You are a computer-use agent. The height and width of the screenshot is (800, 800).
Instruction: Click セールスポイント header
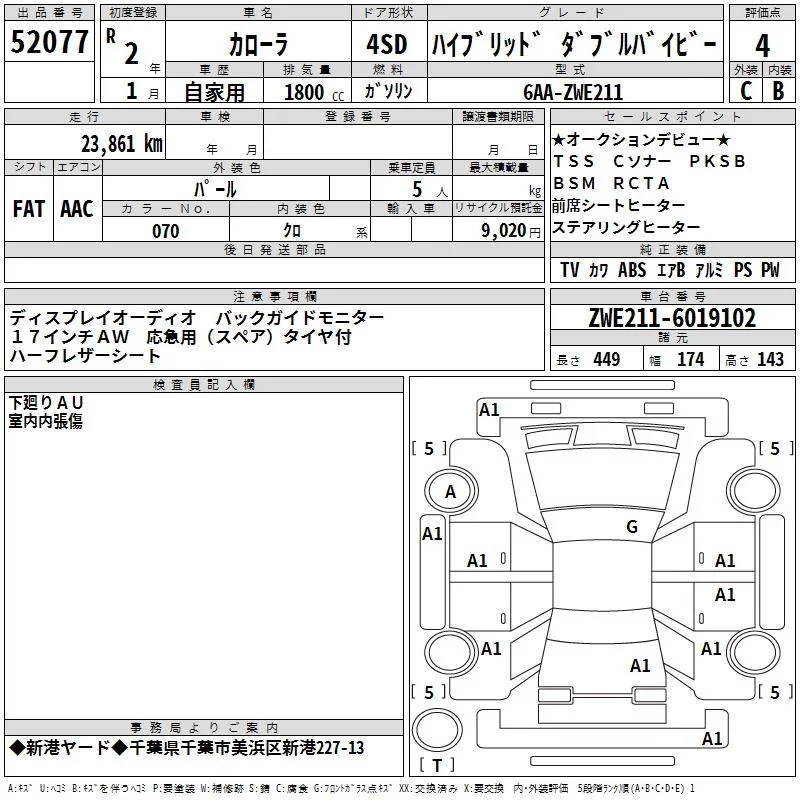pyautogui.click(x=672, y=116)
